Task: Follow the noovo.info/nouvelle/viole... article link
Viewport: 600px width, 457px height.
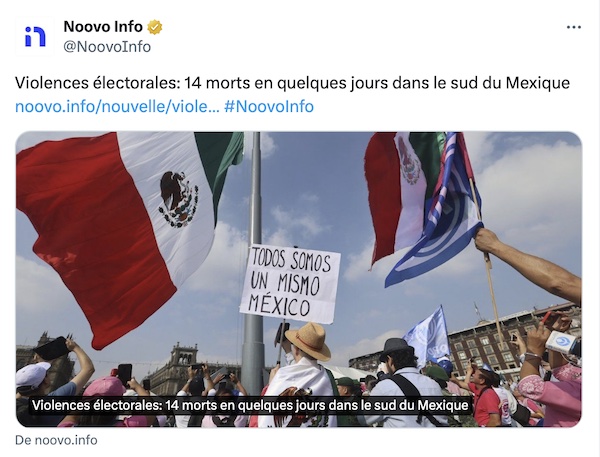Action: pos(117,106)
